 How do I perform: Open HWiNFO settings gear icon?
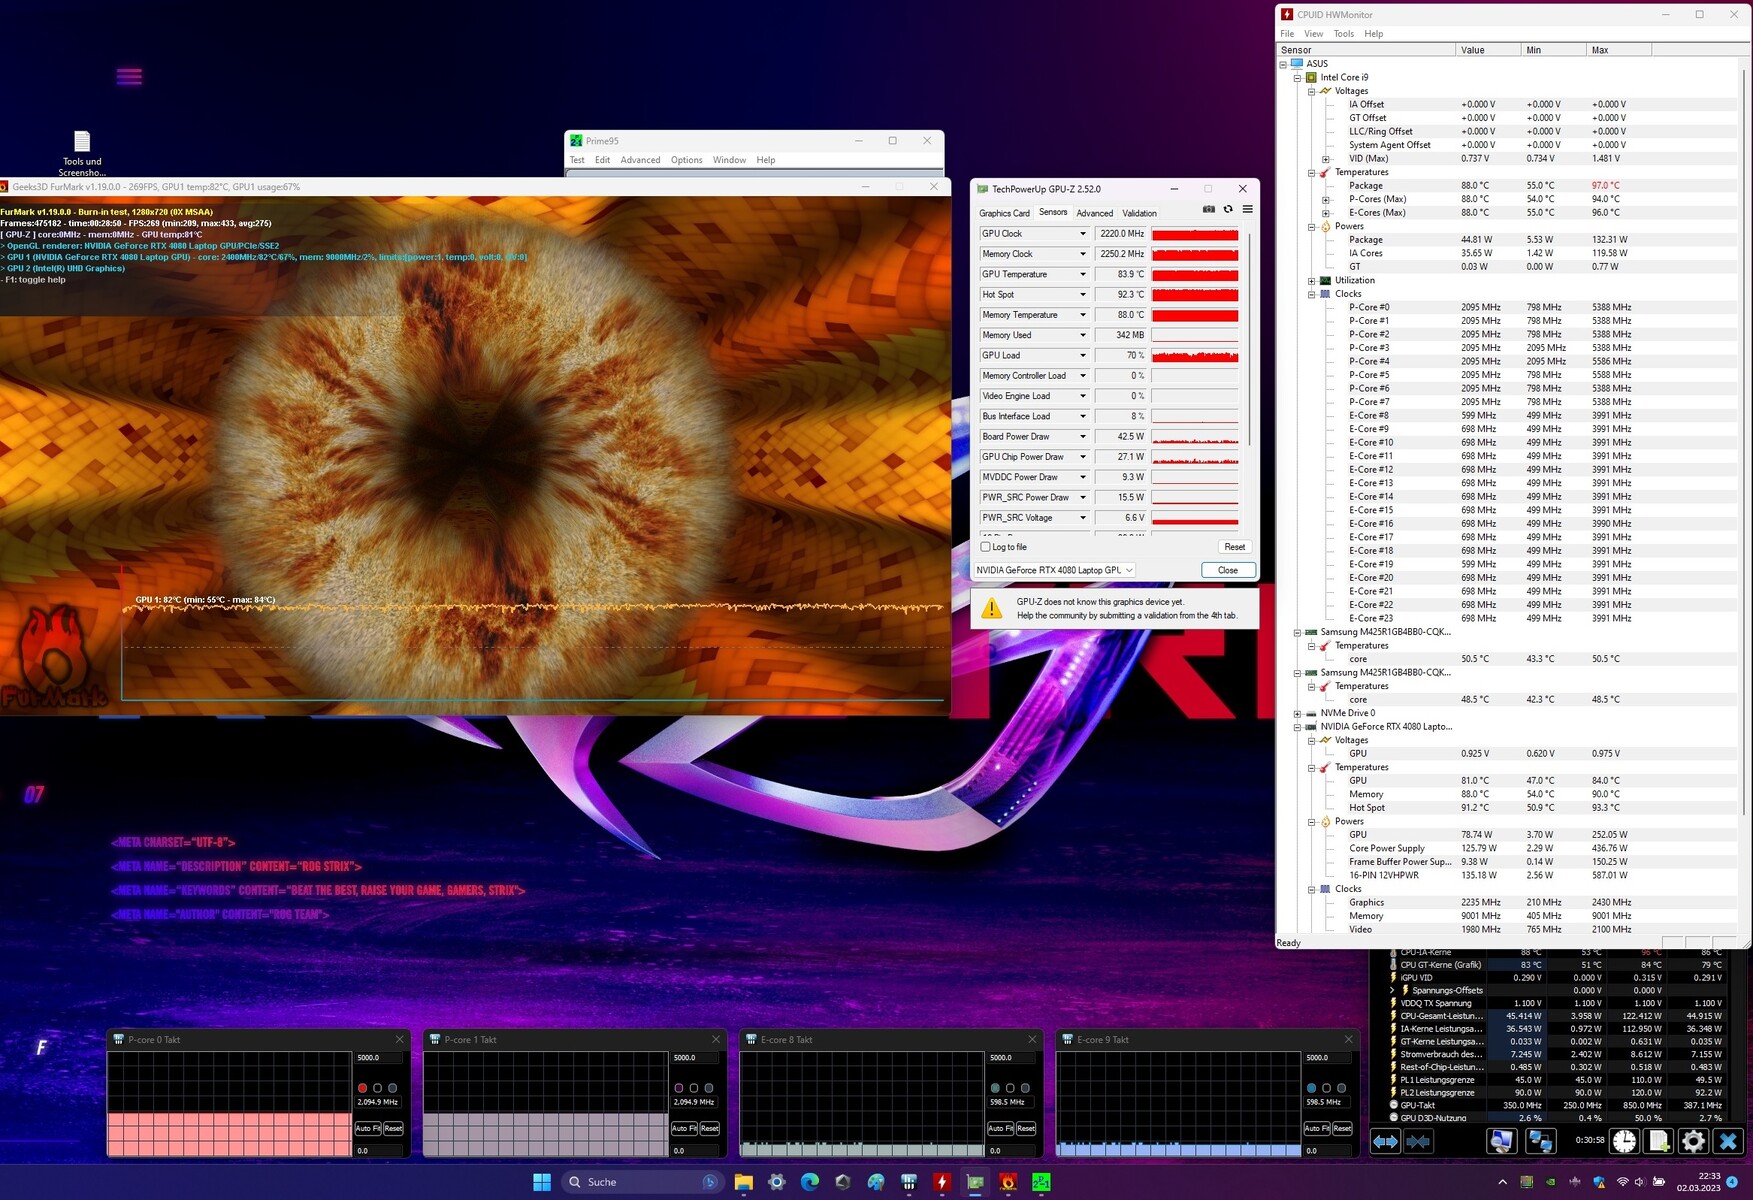[1693, 1141]
